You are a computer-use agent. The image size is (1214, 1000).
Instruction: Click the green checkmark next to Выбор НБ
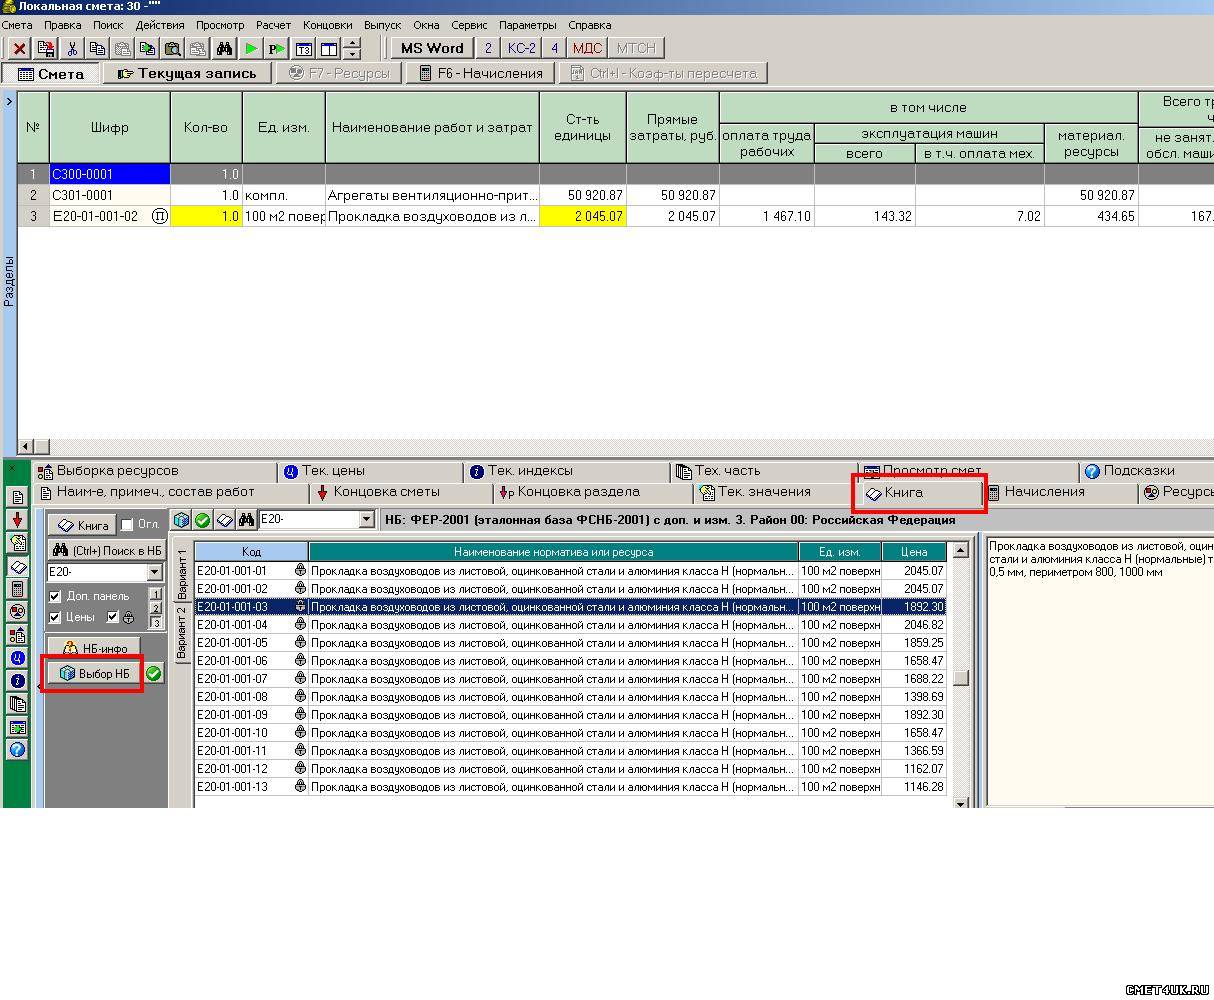(x=153, y=674)
